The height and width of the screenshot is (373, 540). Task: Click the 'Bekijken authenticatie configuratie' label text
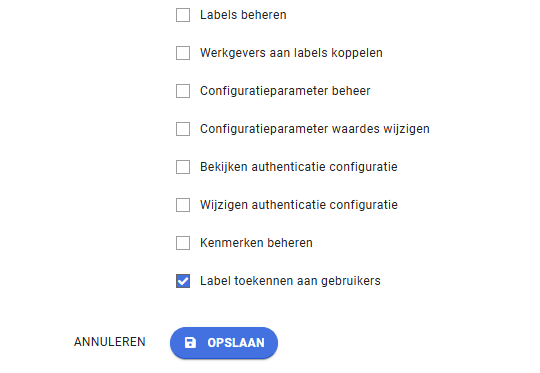pyautogui.click(x=299, y=167)
